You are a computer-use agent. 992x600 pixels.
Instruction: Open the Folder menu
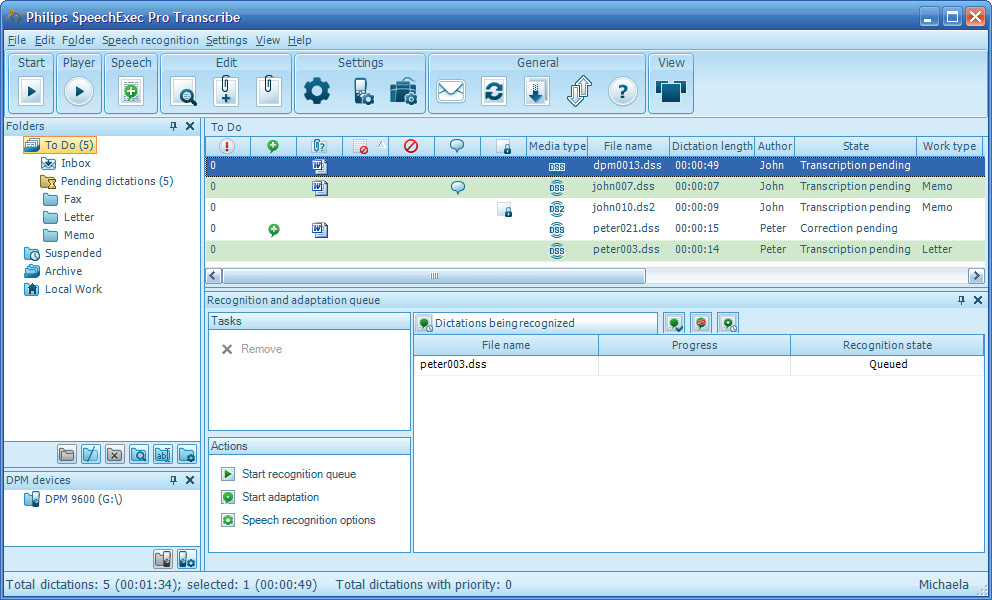[78, 40]
